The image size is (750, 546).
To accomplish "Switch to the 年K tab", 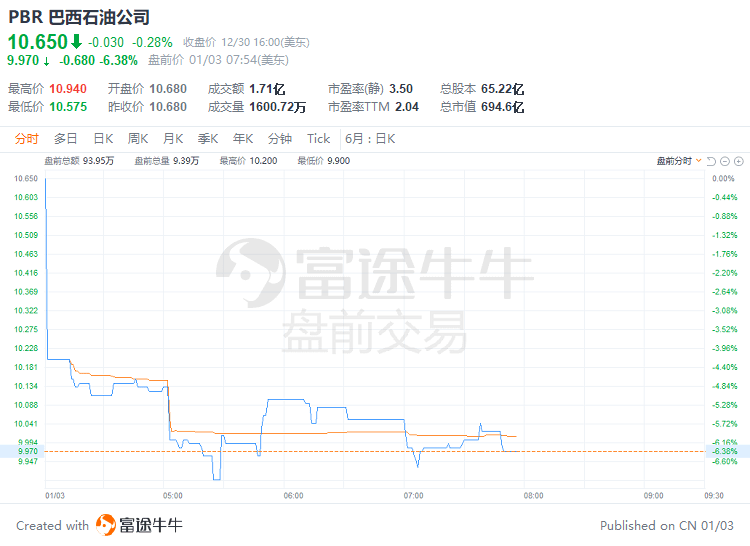I will coord(243,139).
